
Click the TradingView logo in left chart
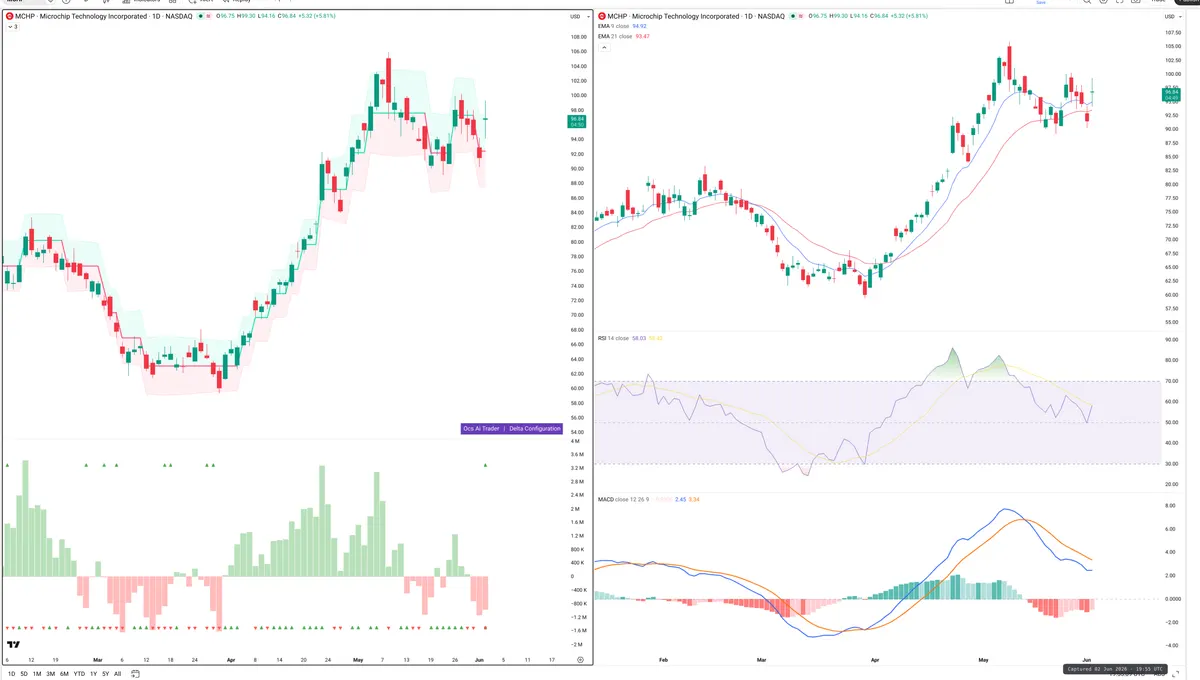pyautogui.click(x=14, y=645)
